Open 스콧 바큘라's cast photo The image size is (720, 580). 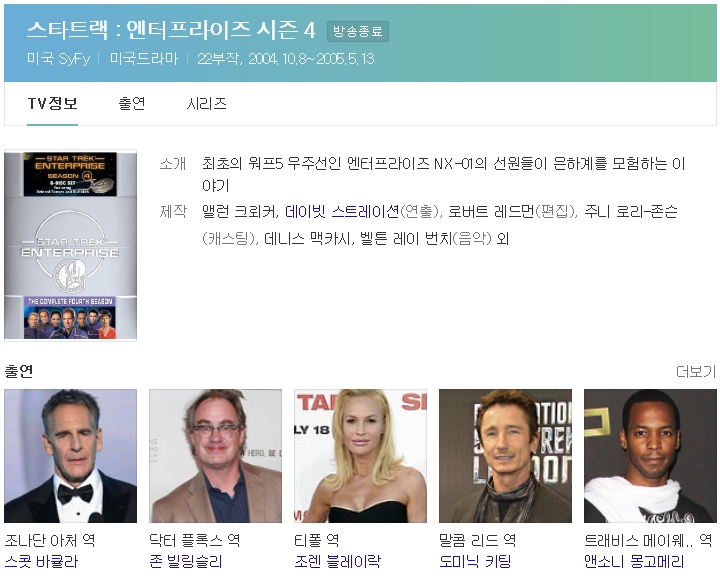coord(70,456)
